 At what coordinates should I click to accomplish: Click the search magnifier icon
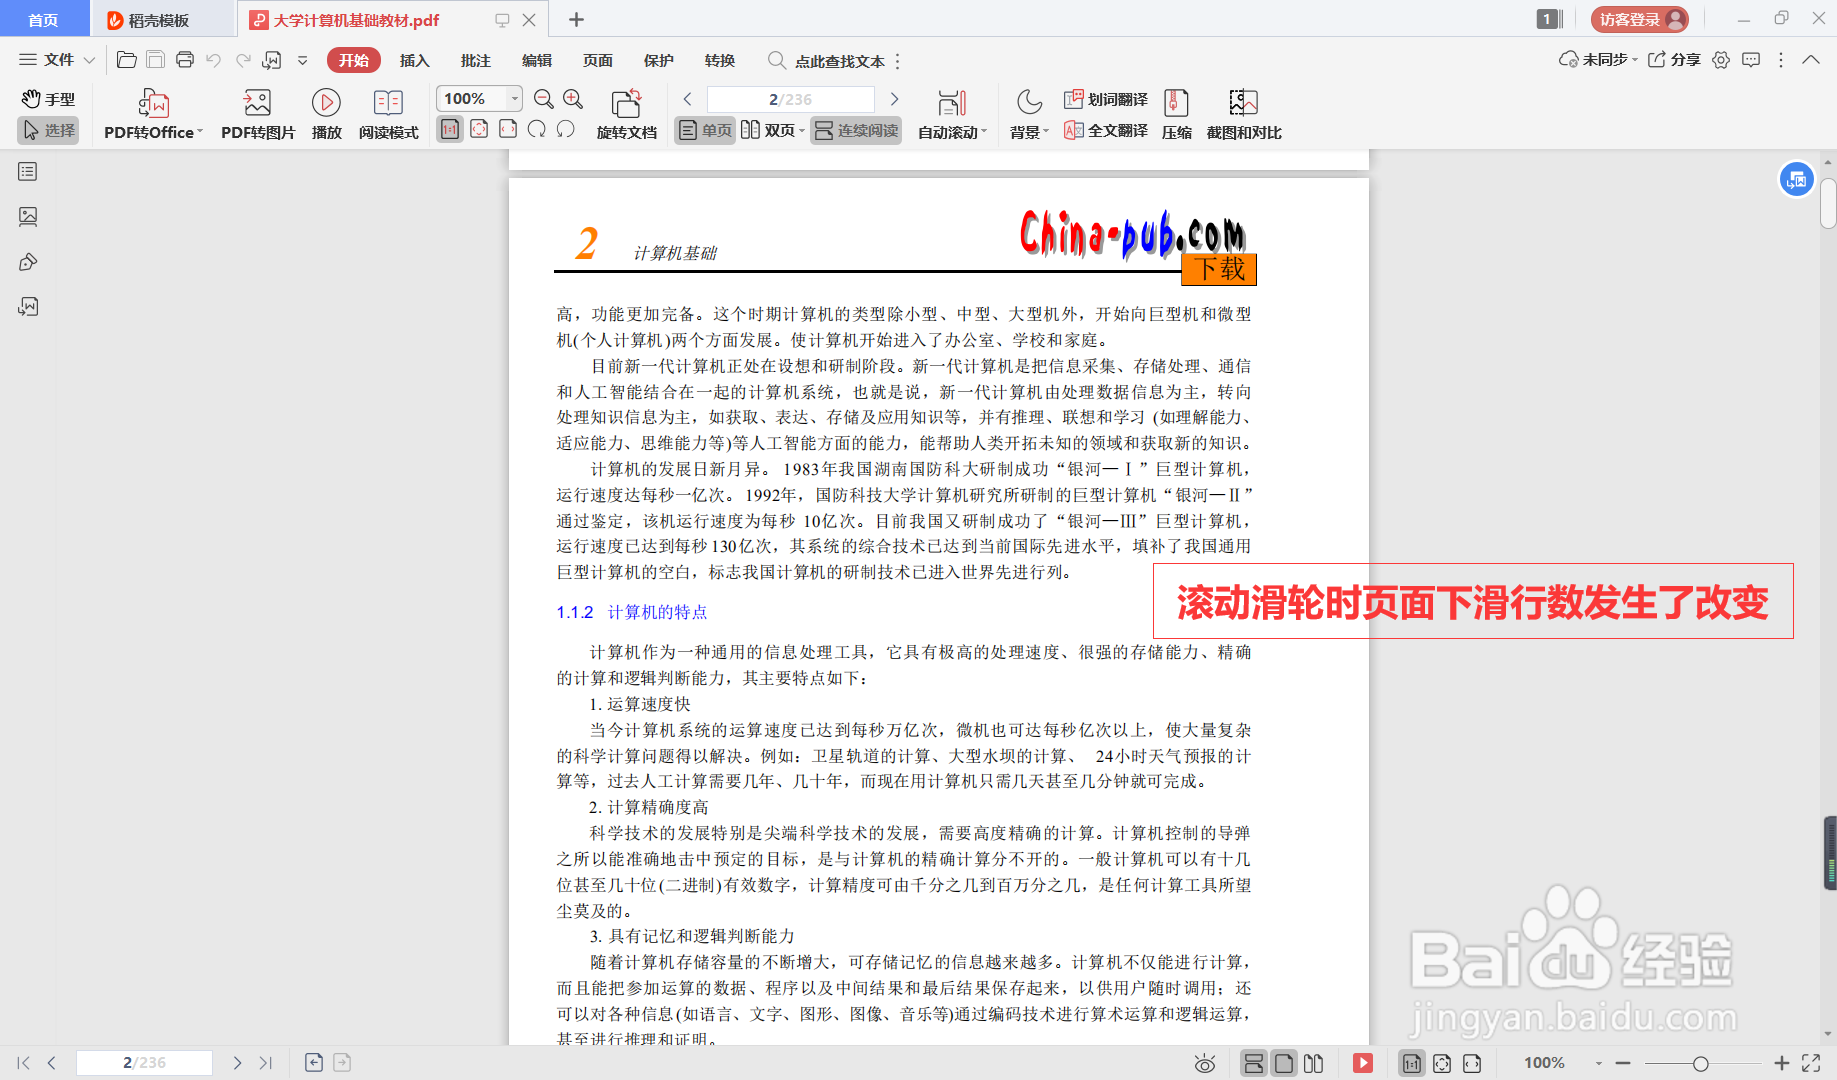[x=776, y=60]
